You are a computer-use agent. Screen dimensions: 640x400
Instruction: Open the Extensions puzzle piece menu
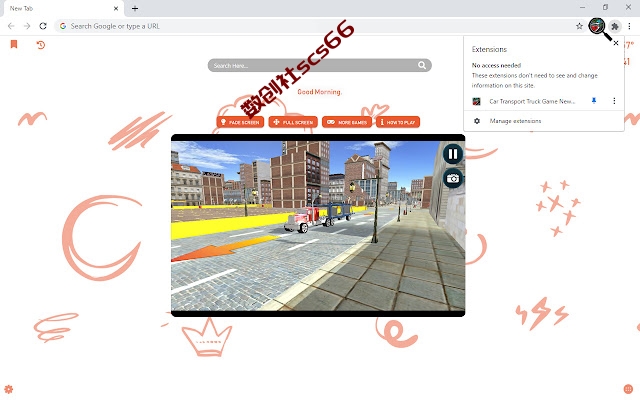(x=615, y=27)
